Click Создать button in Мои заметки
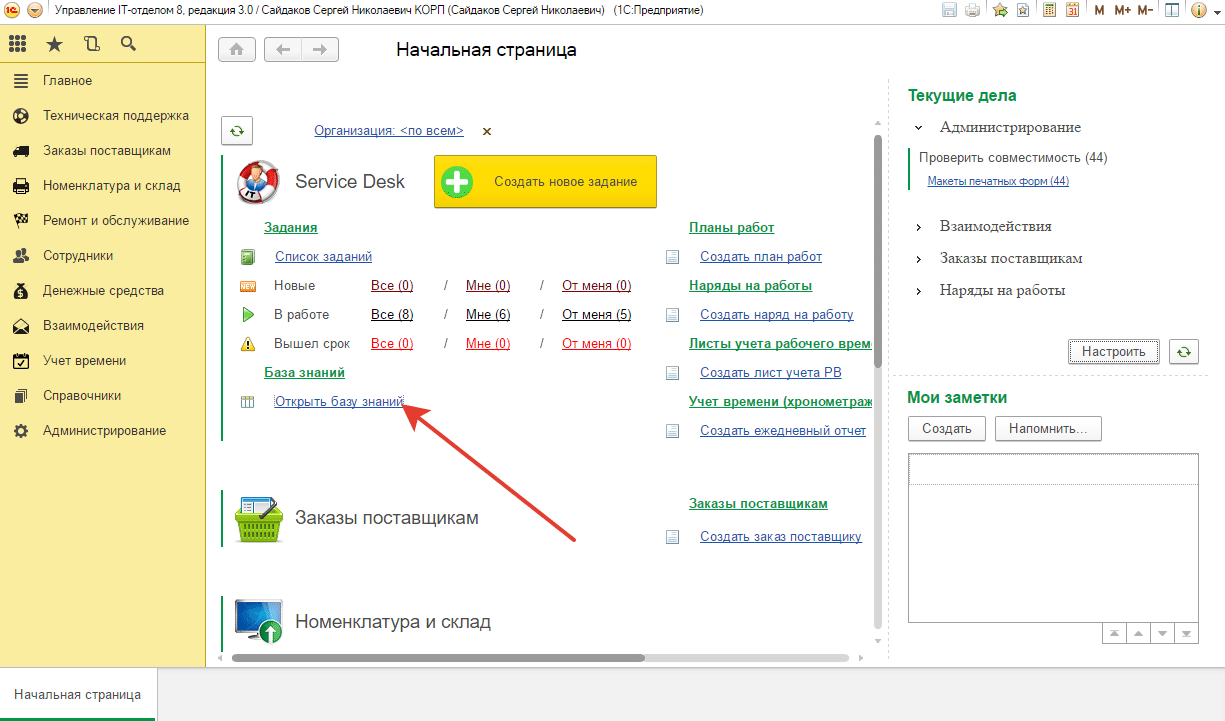 947,429
